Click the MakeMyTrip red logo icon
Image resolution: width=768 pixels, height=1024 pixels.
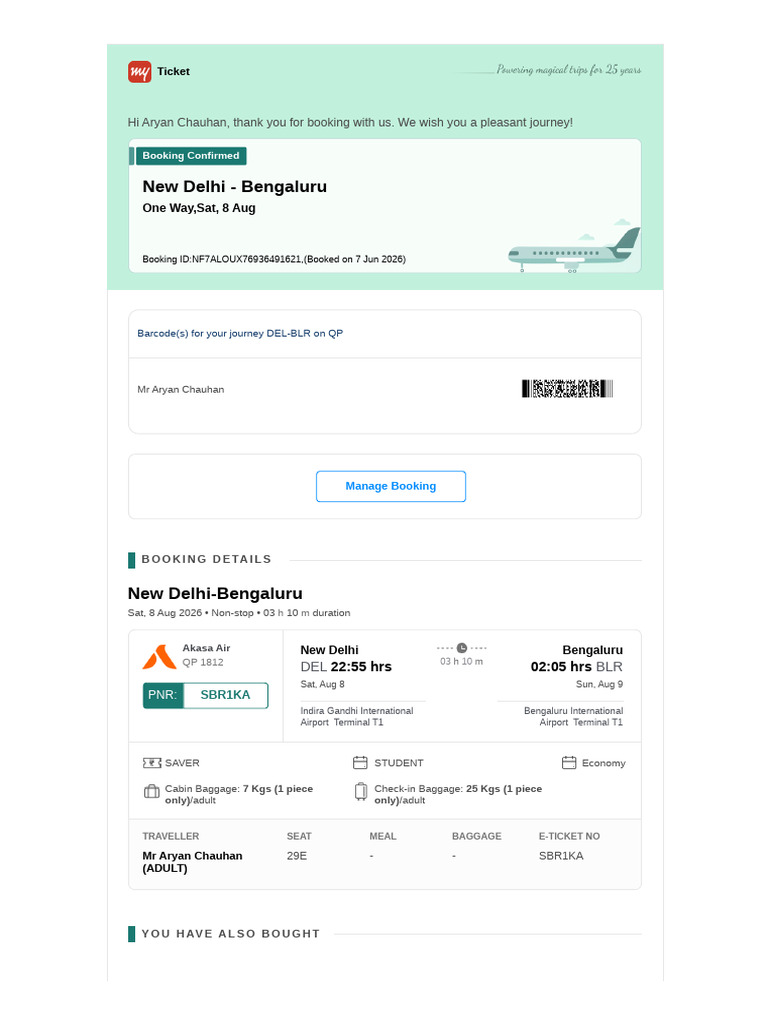140,71
